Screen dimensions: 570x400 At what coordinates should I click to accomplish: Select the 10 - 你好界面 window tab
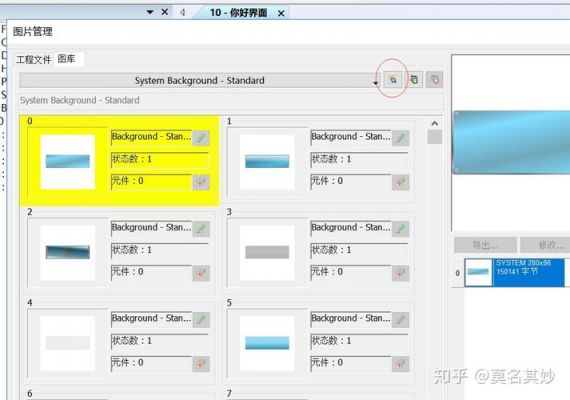(x=238, y=13)
